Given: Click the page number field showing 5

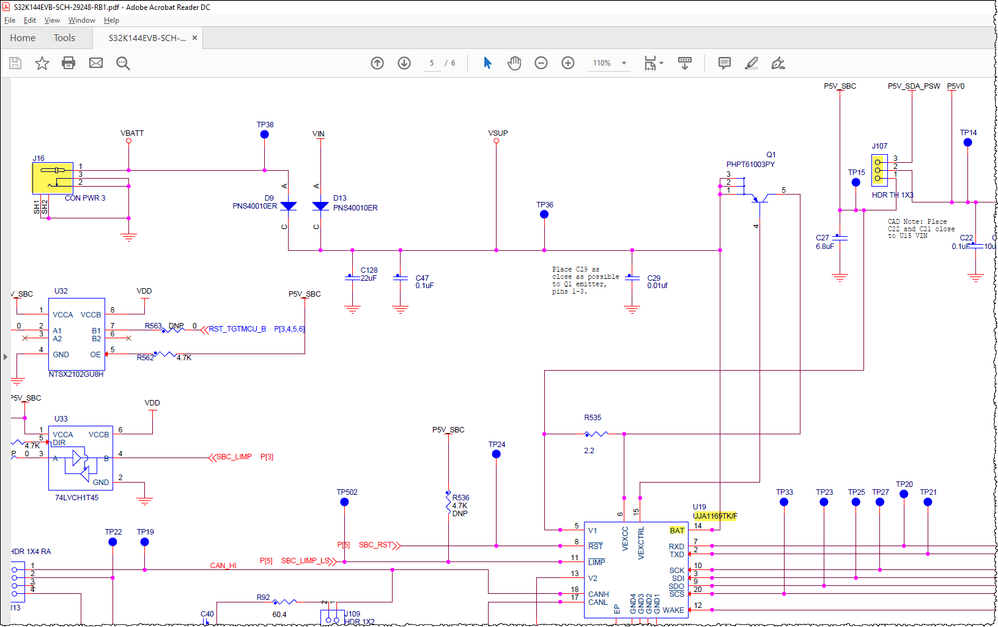Looking at the screenshot, I should [431, 63].
